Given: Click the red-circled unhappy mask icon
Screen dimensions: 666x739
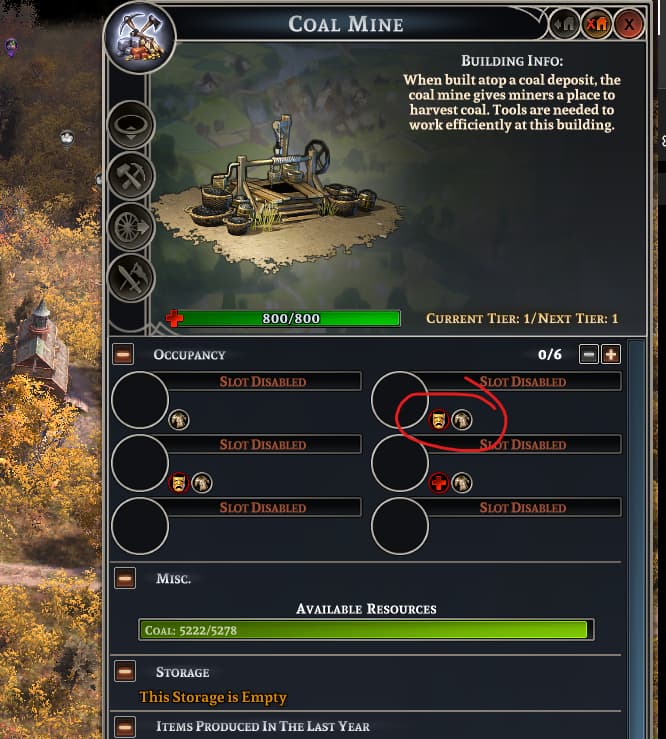Looking at the screenshot, I should [x=438, y=419].
